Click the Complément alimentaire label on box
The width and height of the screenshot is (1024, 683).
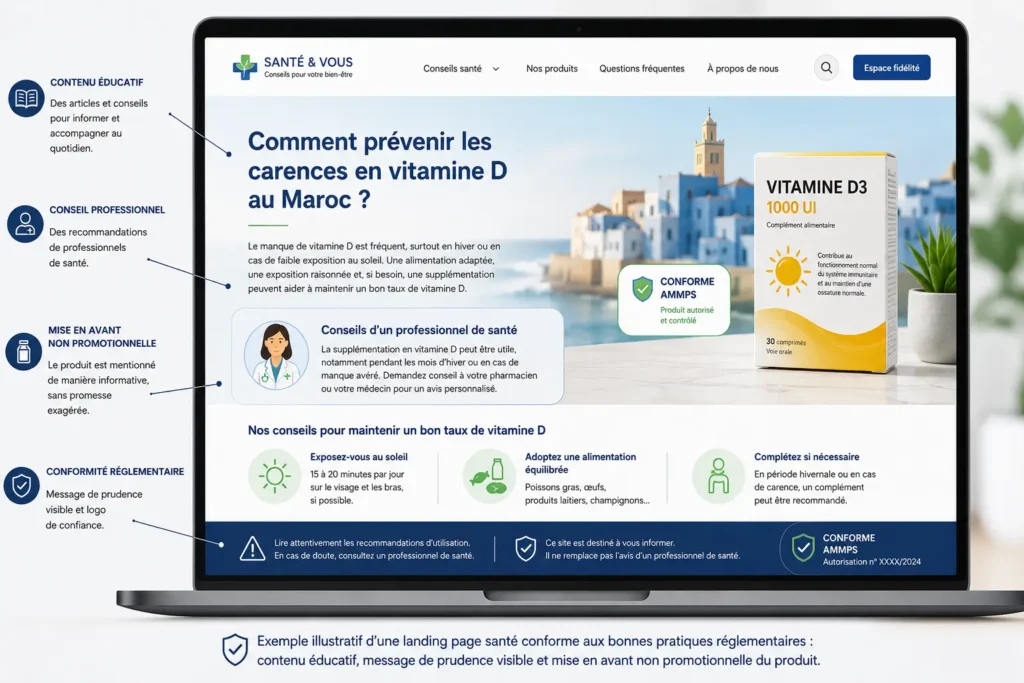click(801, 225)
